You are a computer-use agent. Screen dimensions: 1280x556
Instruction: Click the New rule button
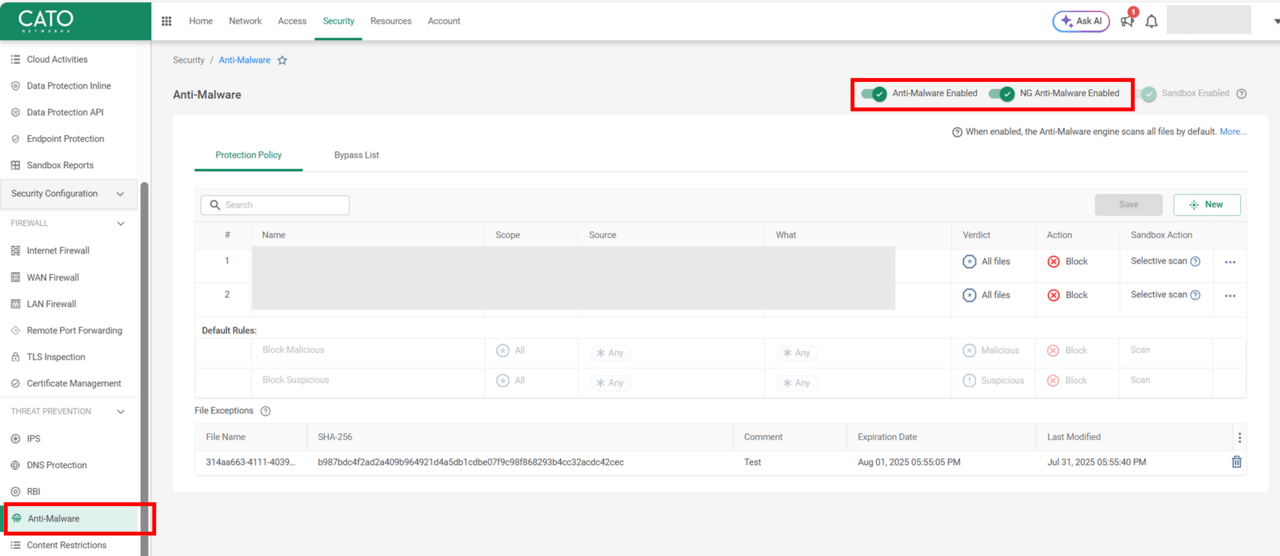point(1207,204)
